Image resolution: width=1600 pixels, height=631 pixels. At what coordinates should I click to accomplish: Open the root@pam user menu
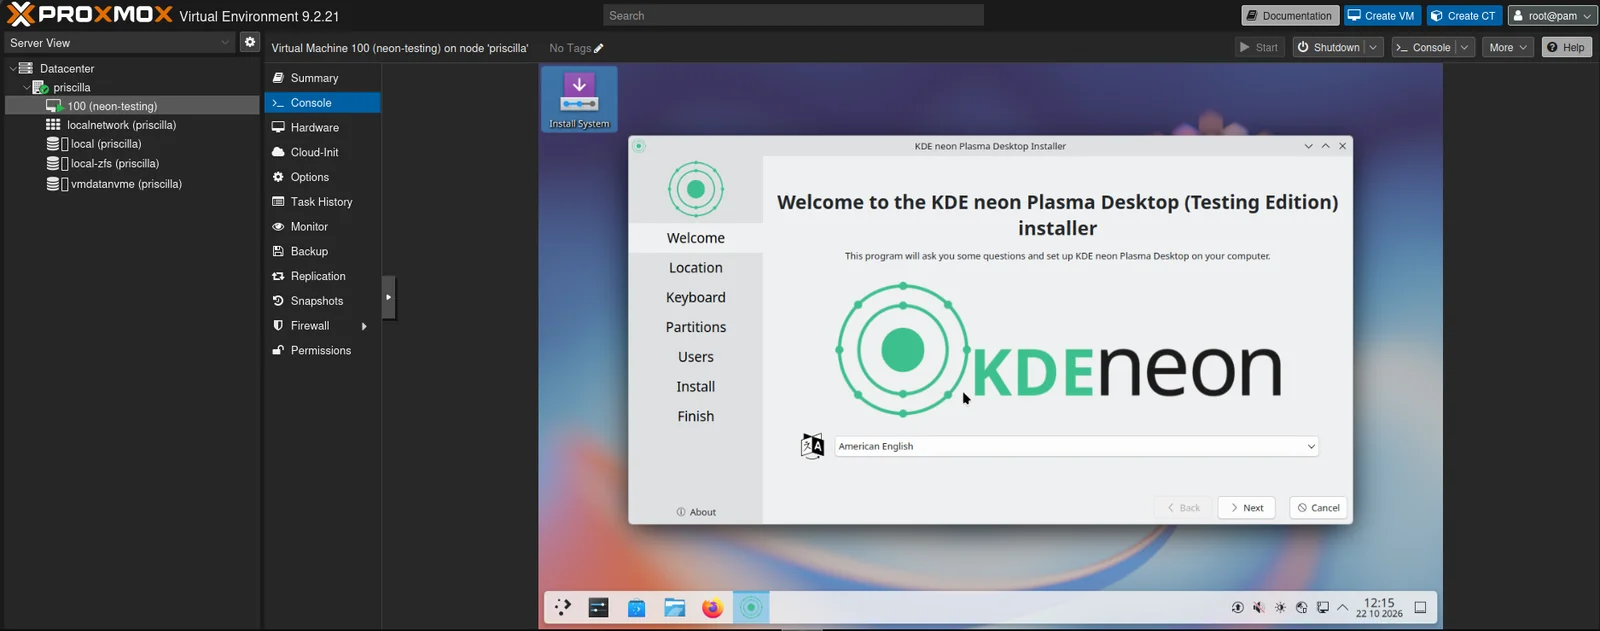coord(1553,16)
